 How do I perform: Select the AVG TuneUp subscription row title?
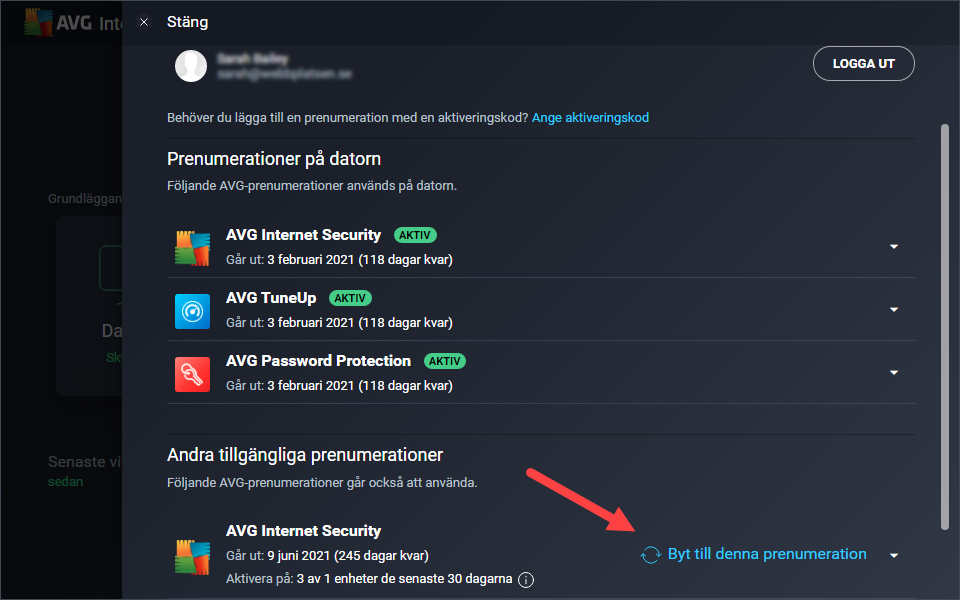click(271, 298)
